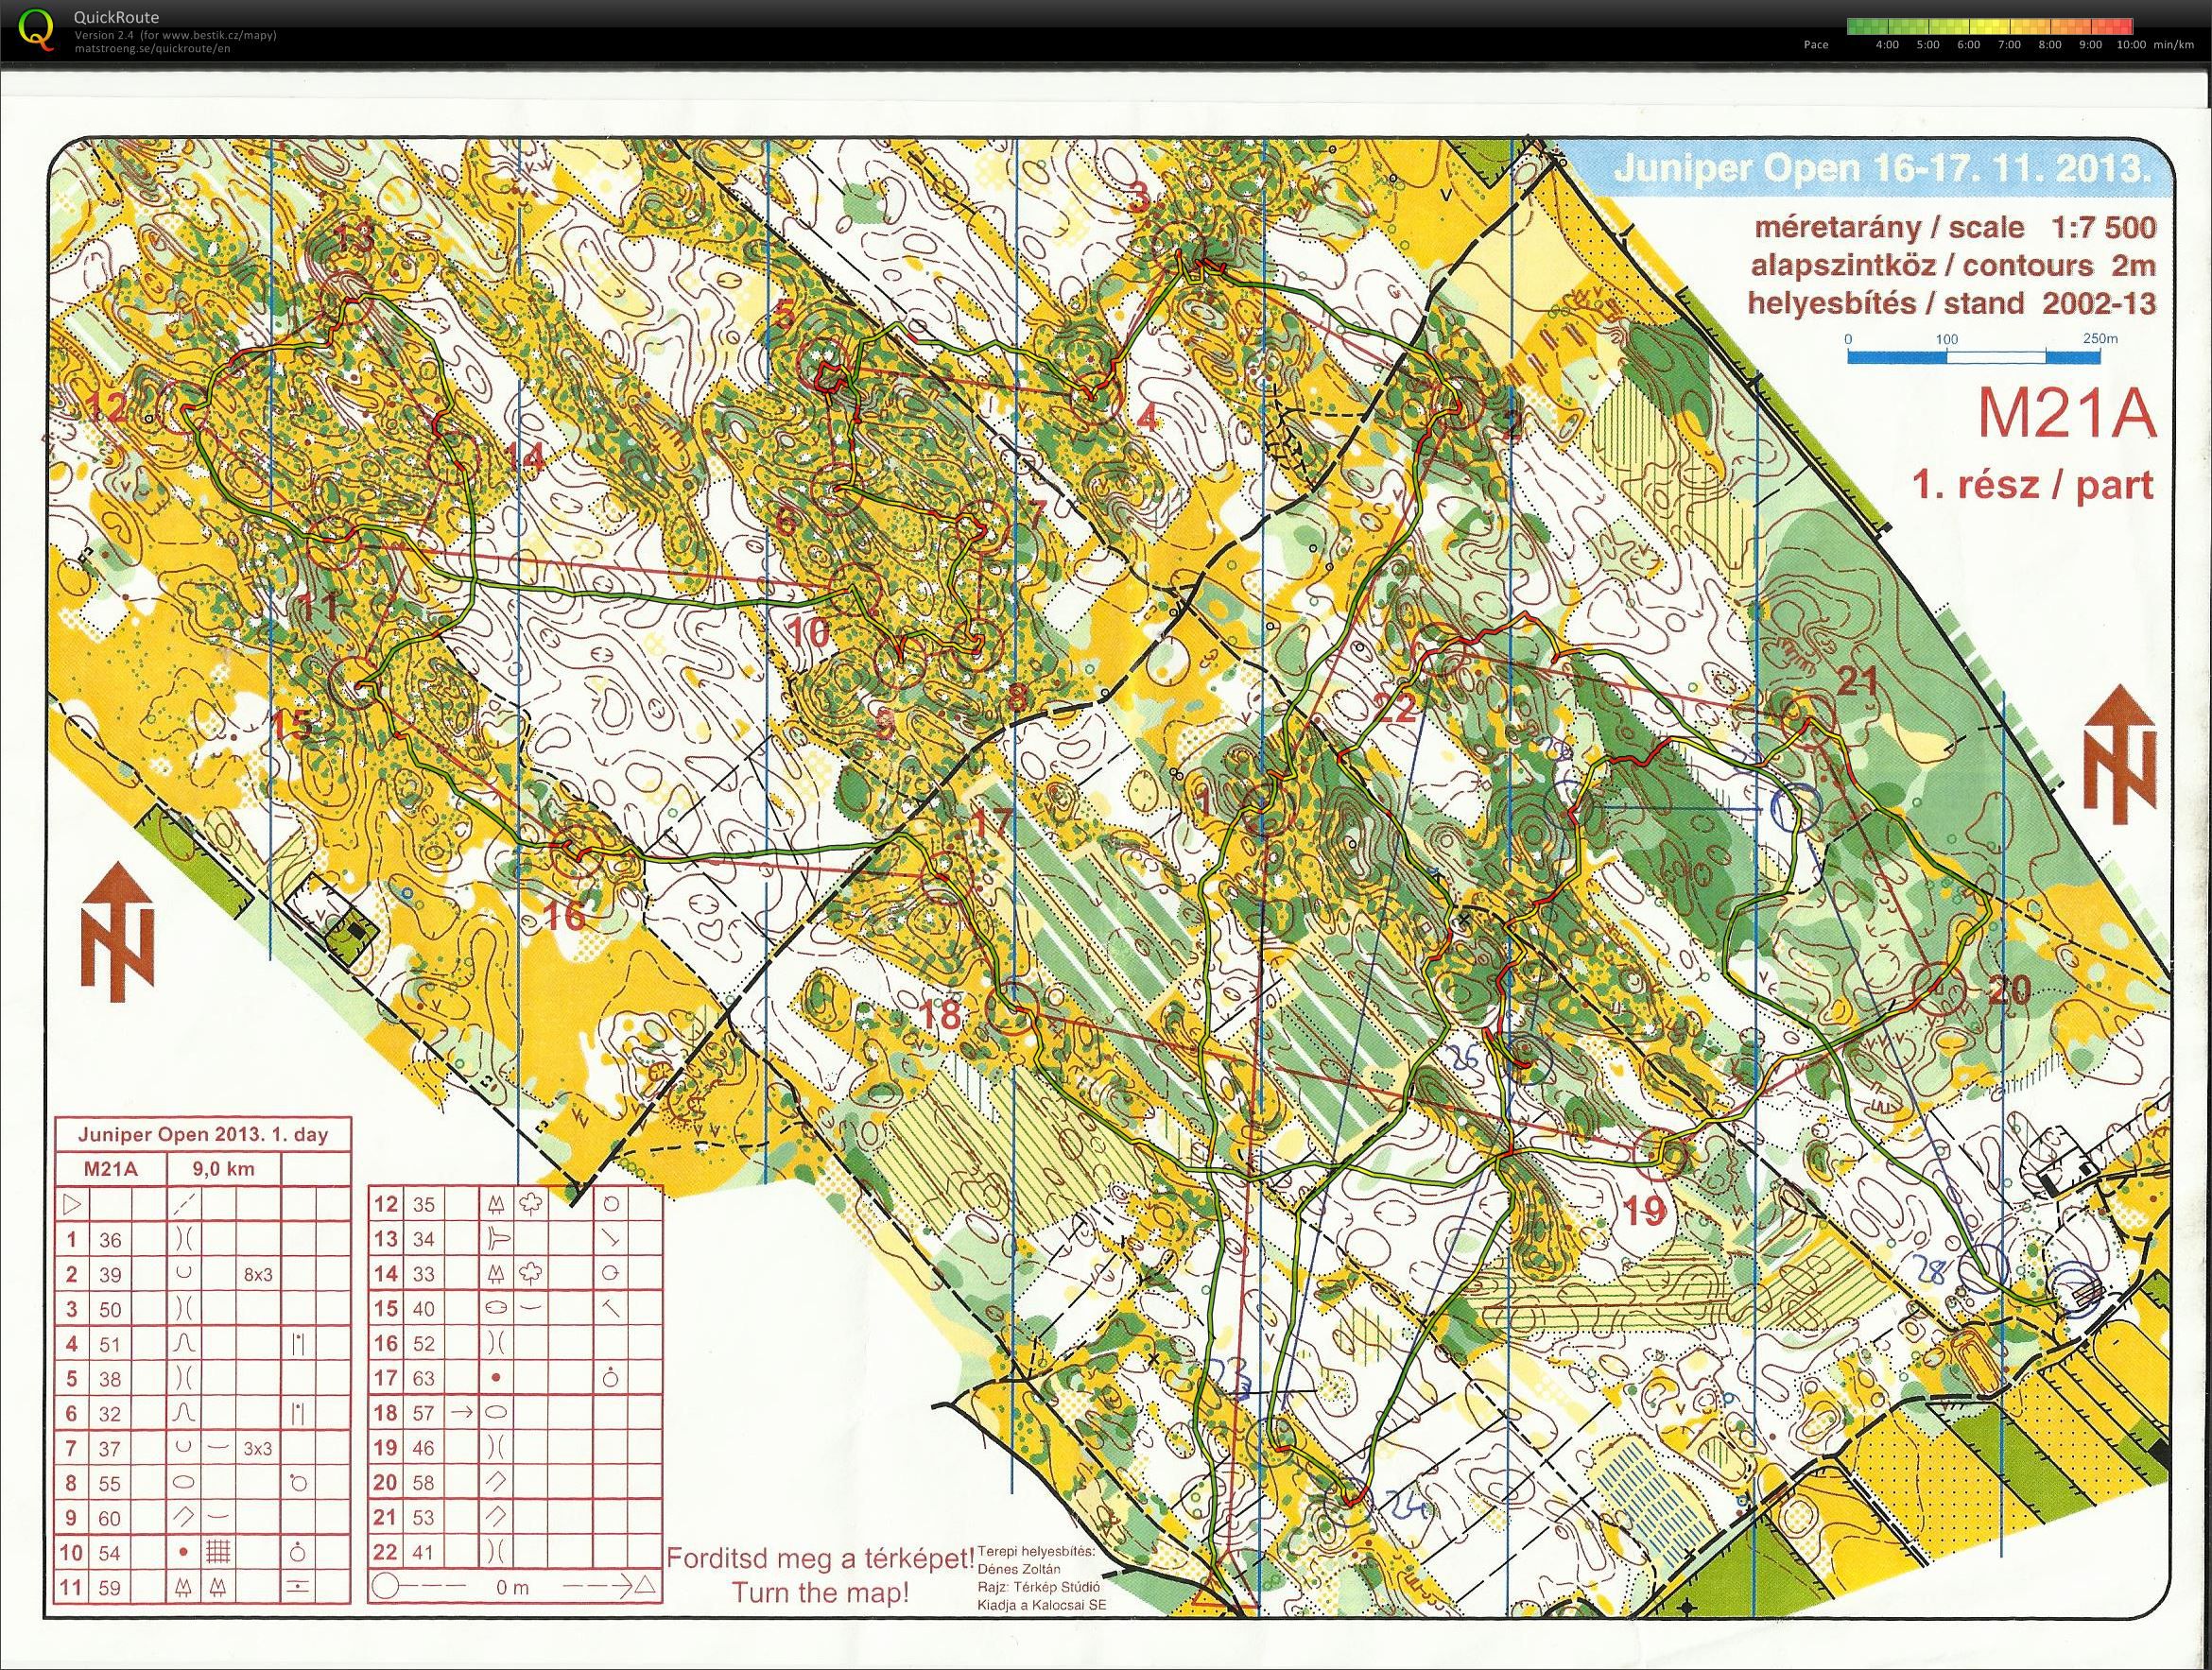Click the north arrow icon on the left side
The image size is (2212, 1670).
pos(118,931)
